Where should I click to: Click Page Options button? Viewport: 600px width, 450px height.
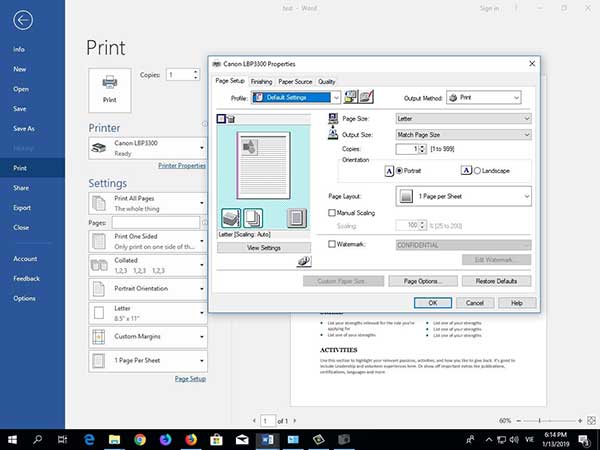(423, 281)
